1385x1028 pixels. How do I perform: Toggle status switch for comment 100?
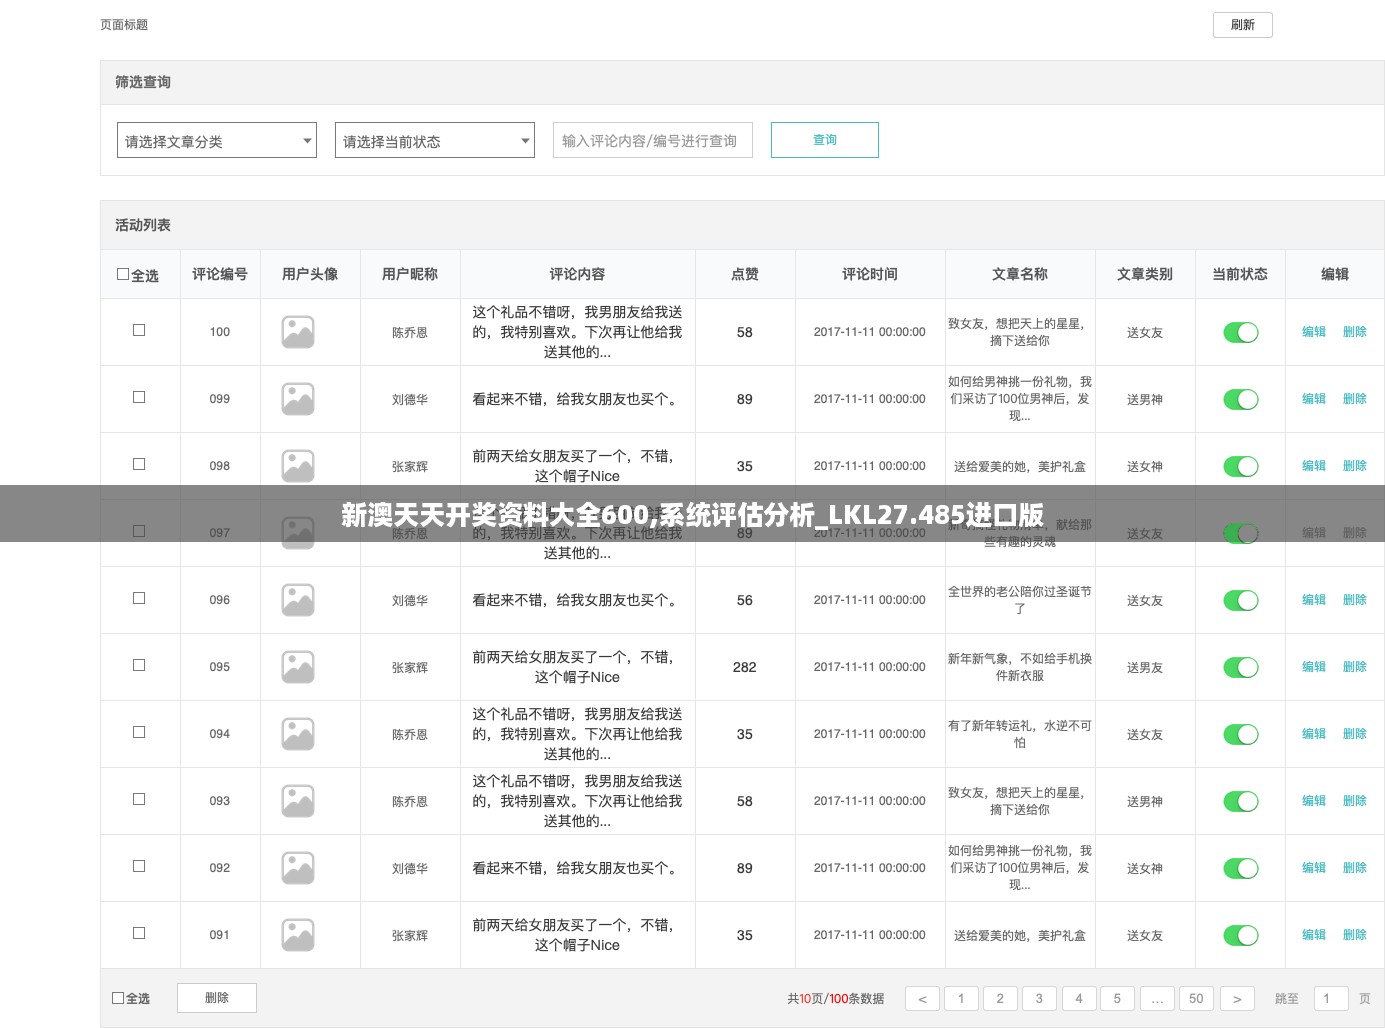point(1240,332)
